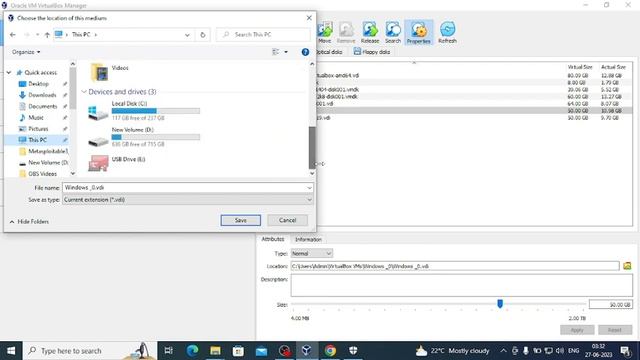Click the Apply button in VirtualBox

(577, 330)
